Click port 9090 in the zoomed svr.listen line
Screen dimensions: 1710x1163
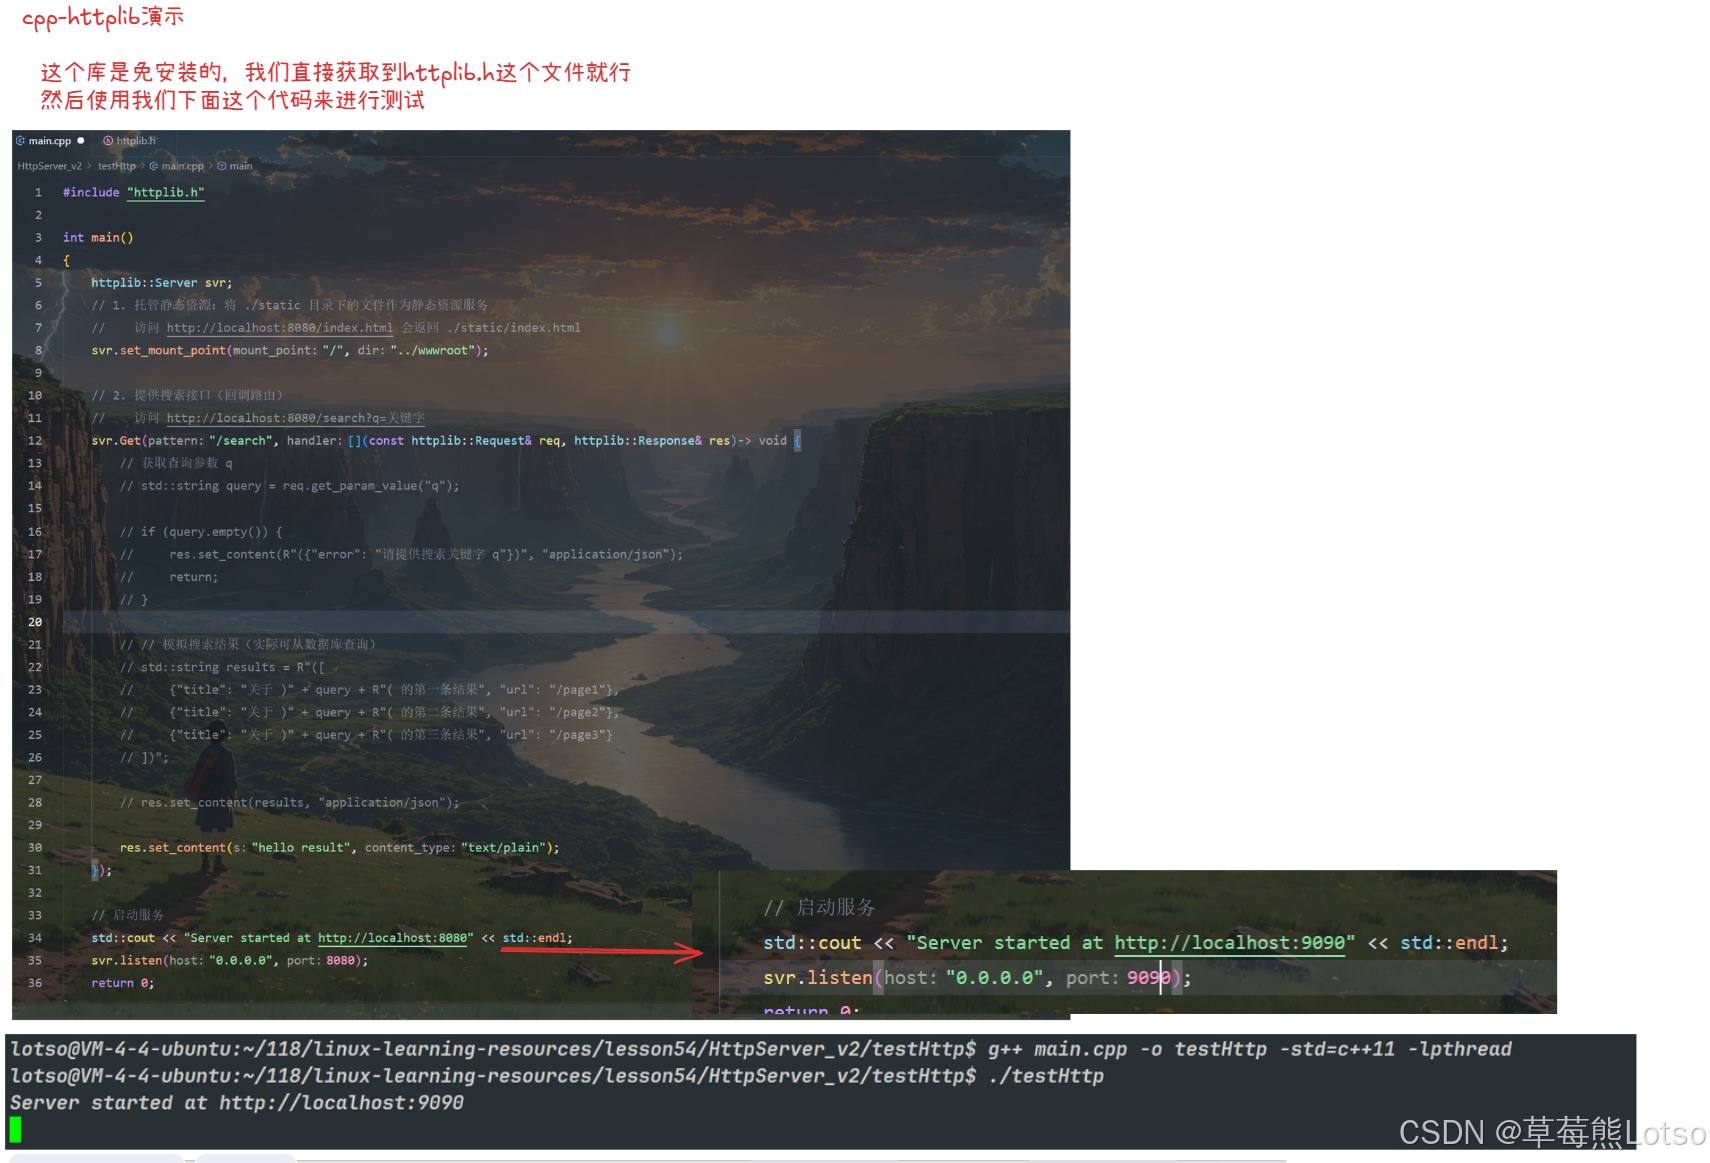point(1149,978)
